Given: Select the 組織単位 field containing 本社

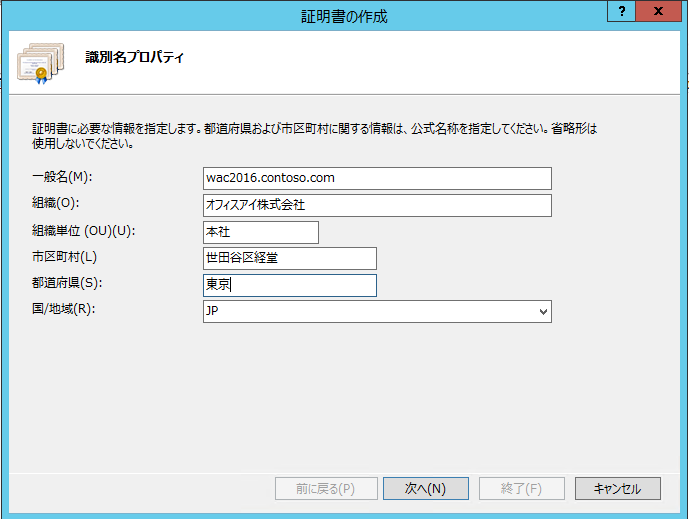Looking at the screenshot, I should click(x=260, y=232).
